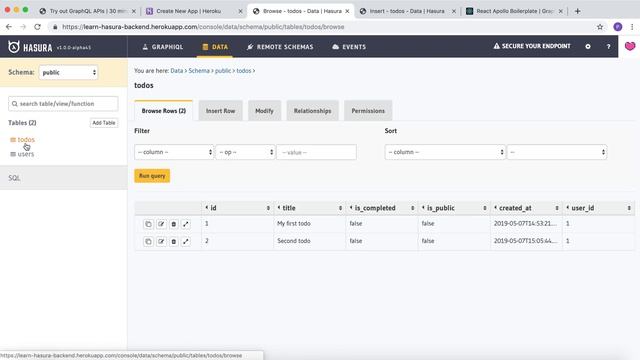Open the Sort column dropdown
This screenshot has width=640, height=360.
[445, 152]
